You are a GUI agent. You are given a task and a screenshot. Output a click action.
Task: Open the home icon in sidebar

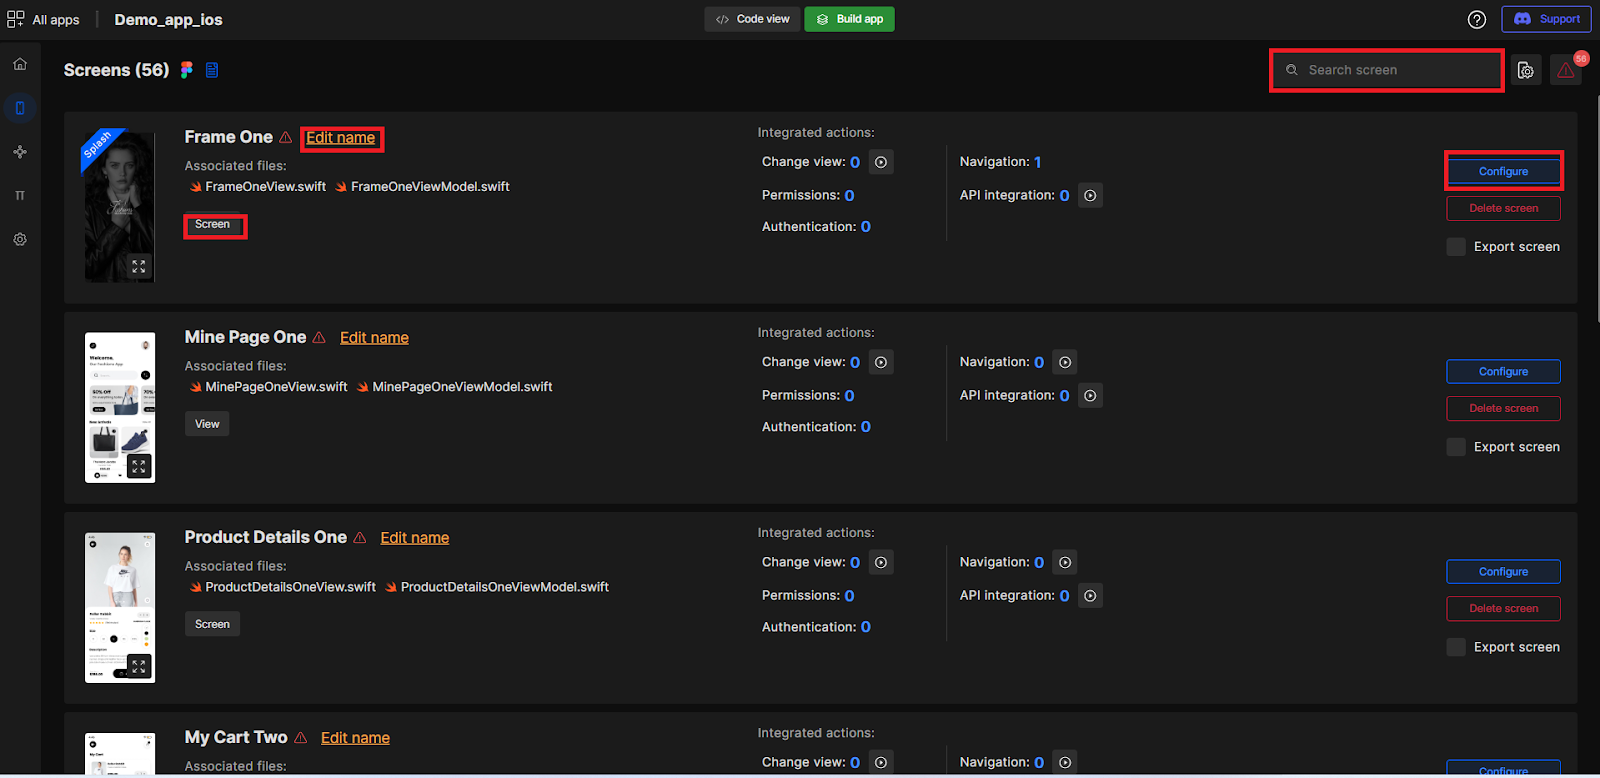point(20,64)
